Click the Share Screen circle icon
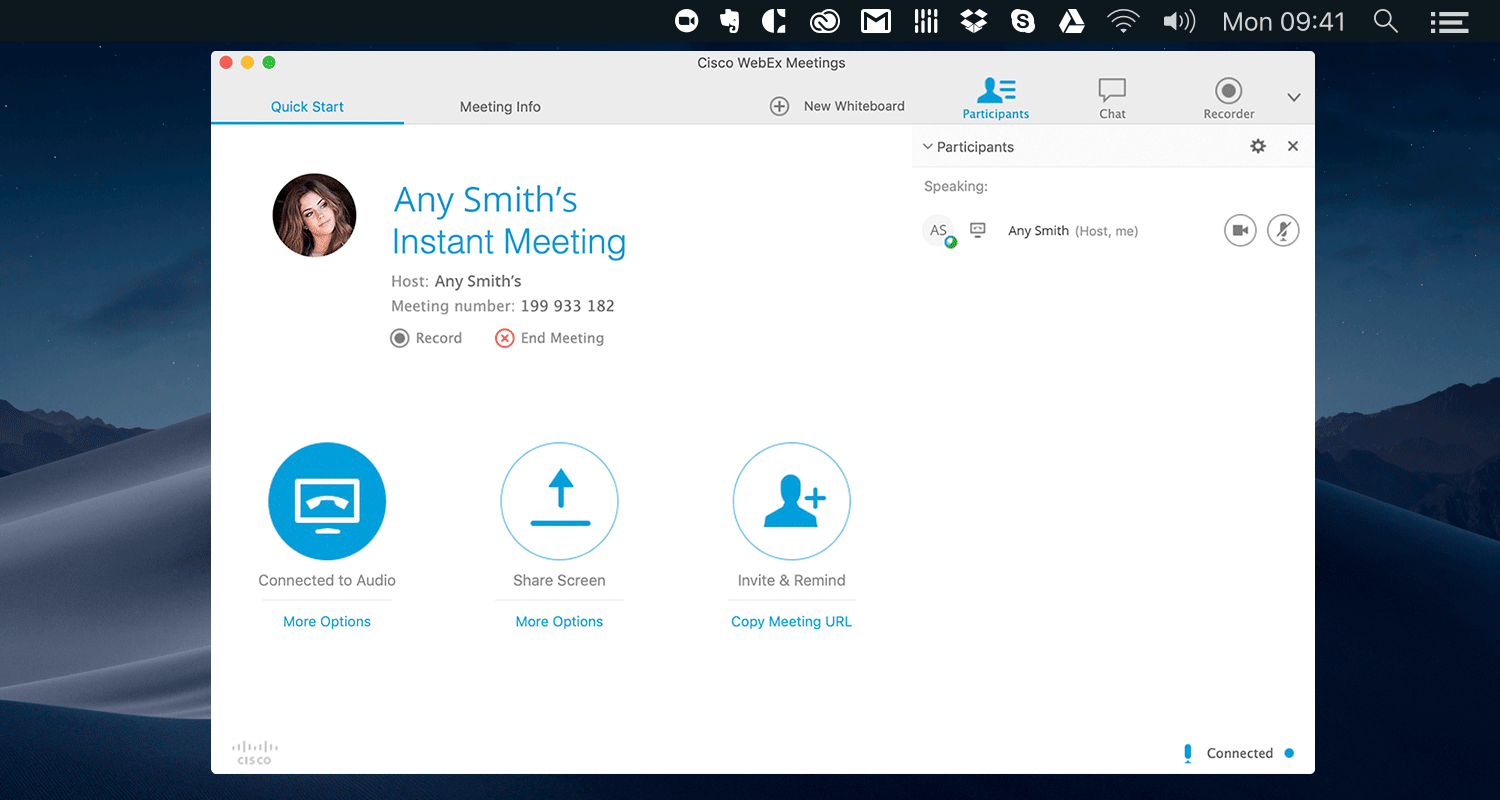This screenshot has width=1500, height=800. [x=559, y=502]
